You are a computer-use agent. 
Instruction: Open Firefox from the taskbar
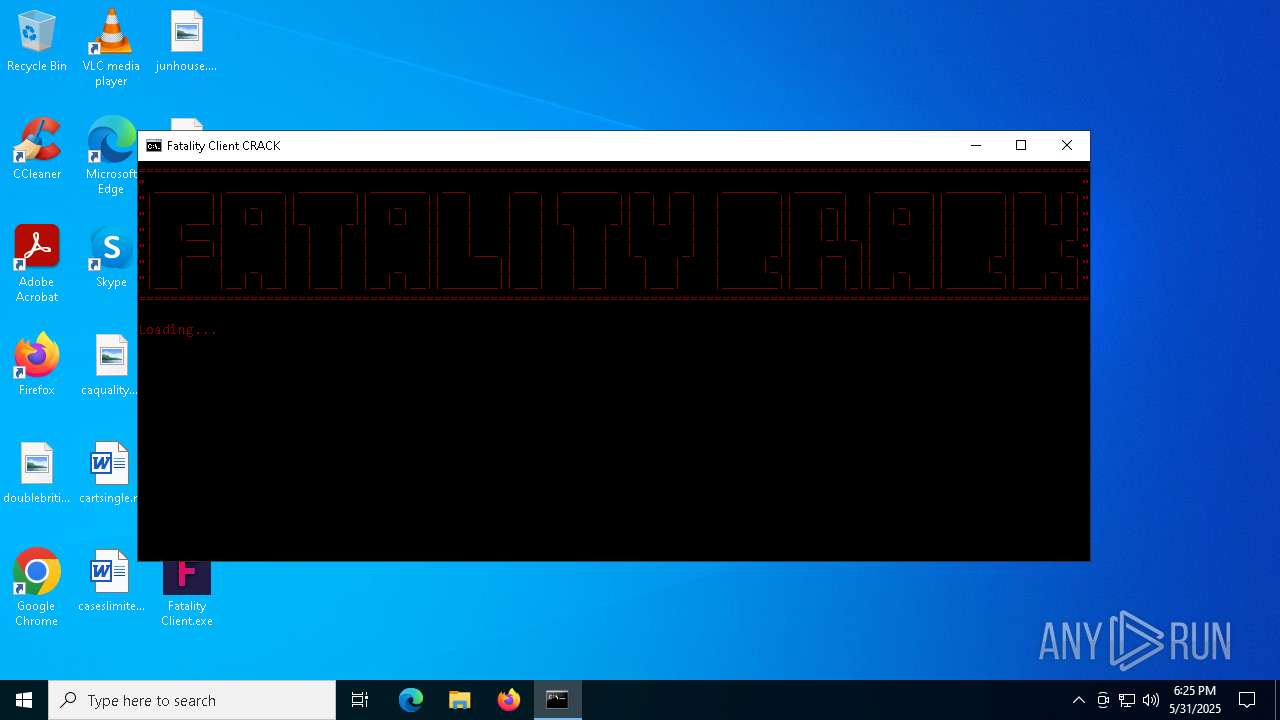click(509, 700)
